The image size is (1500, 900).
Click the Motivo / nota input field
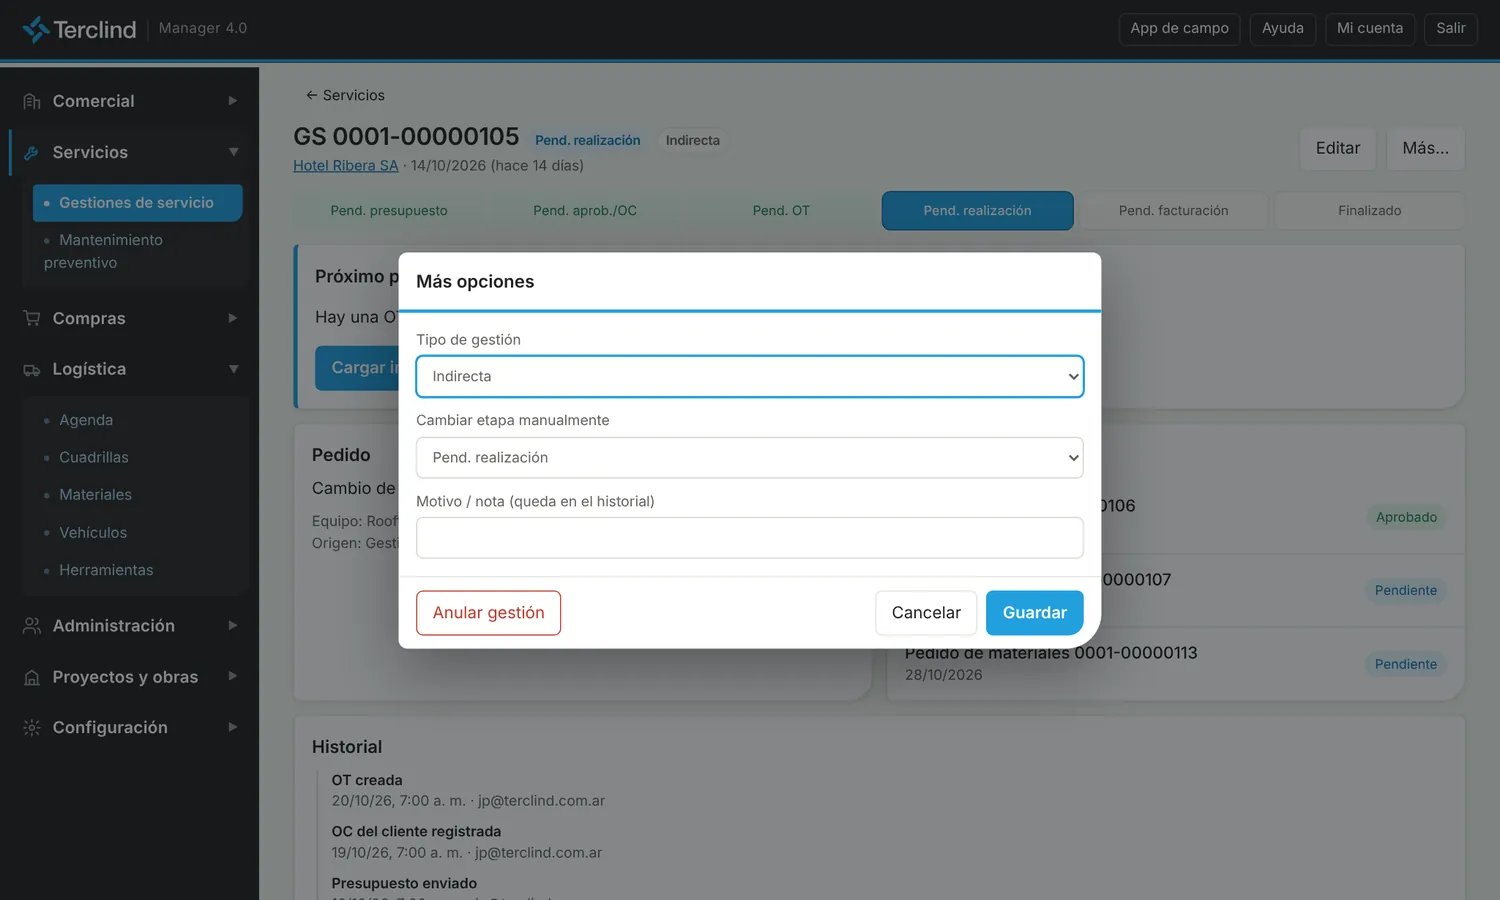[750, 538]
